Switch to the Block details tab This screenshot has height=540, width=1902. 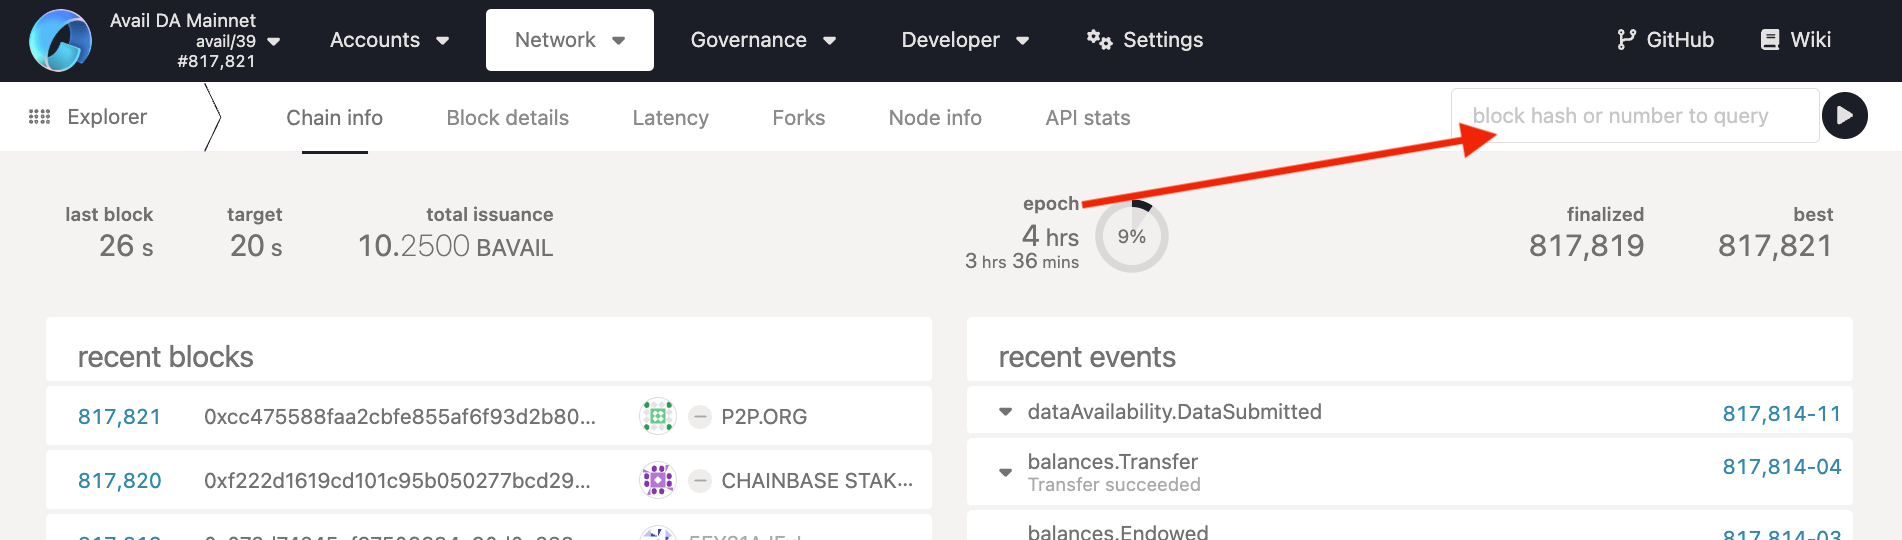click(507, 118)
